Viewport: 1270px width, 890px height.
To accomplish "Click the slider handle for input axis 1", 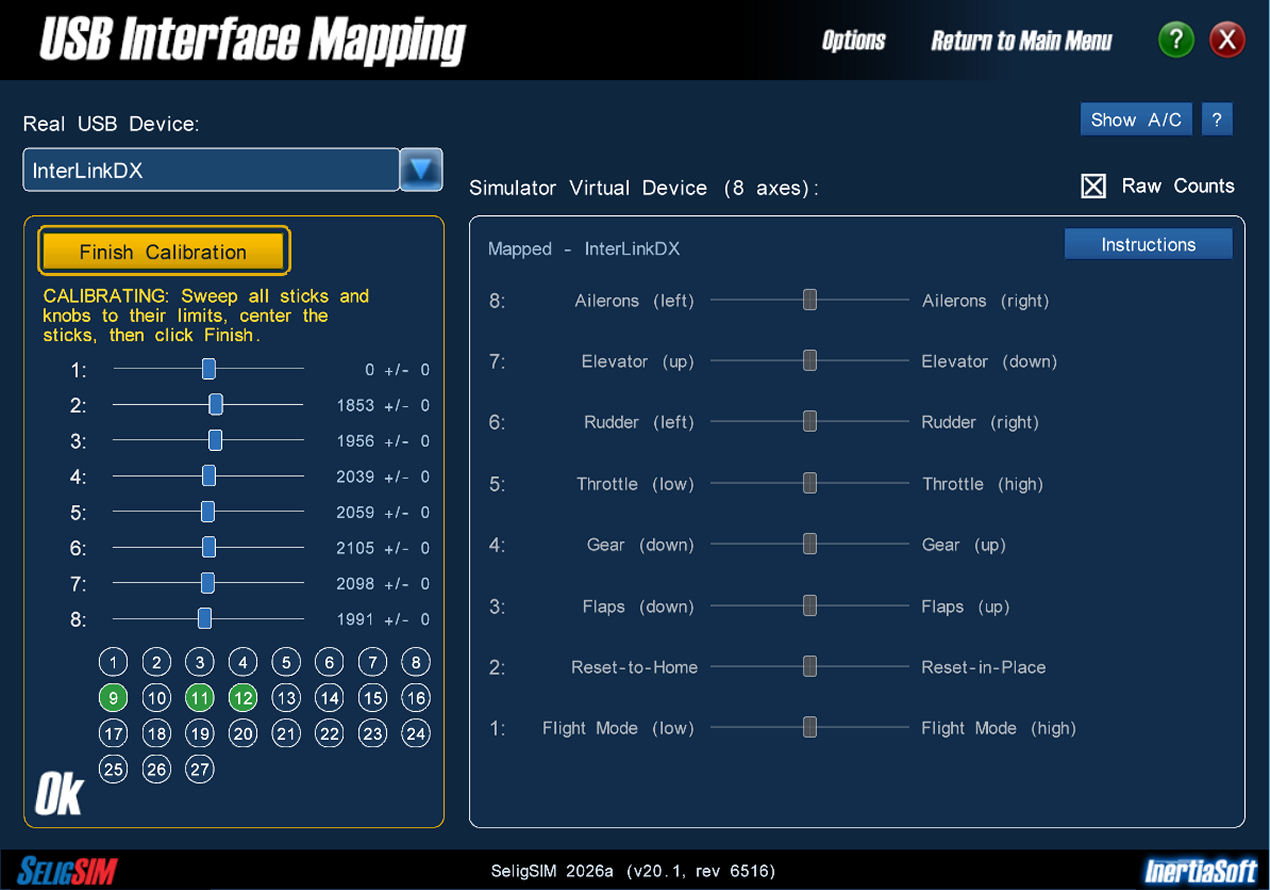I will [x=209, y=370].
